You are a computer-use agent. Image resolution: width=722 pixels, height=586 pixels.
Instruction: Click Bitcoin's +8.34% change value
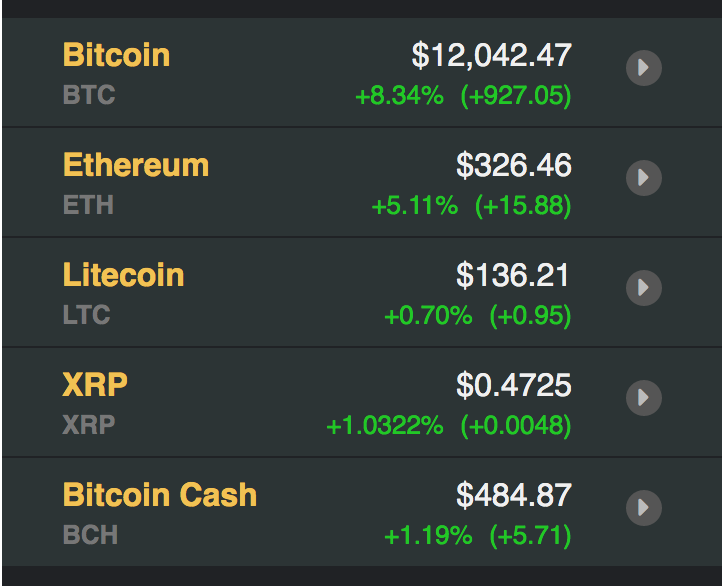click(399, 97)
